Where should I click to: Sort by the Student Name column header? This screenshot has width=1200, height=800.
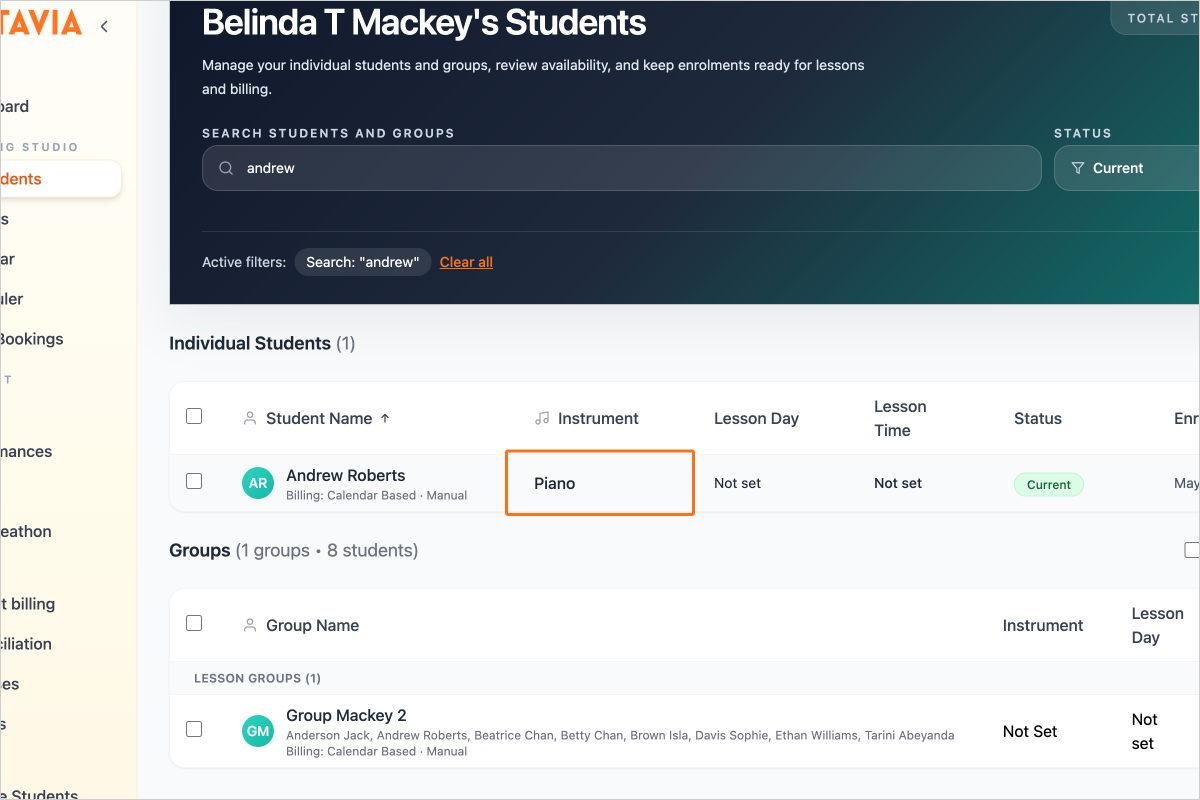[319, 418]
